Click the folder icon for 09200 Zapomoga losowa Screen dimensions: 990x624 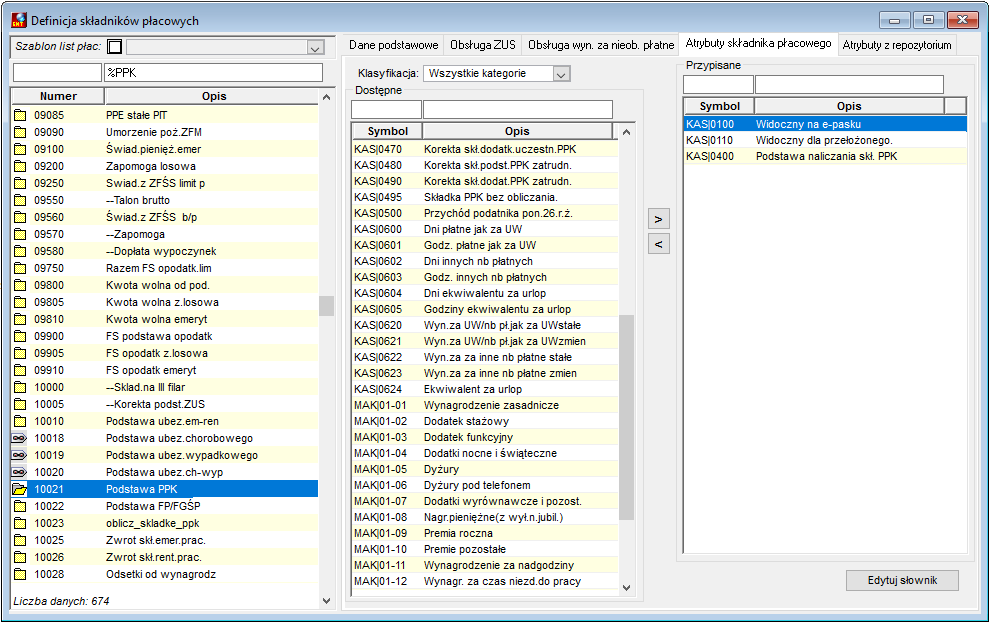20,166
